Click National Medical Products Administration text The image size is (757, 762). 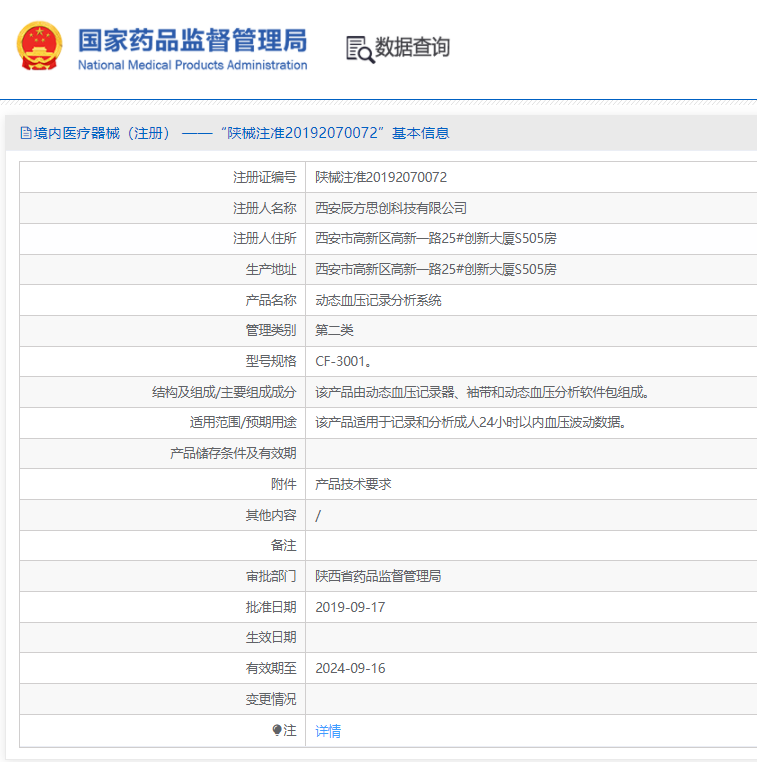click(x=192, y=65)
